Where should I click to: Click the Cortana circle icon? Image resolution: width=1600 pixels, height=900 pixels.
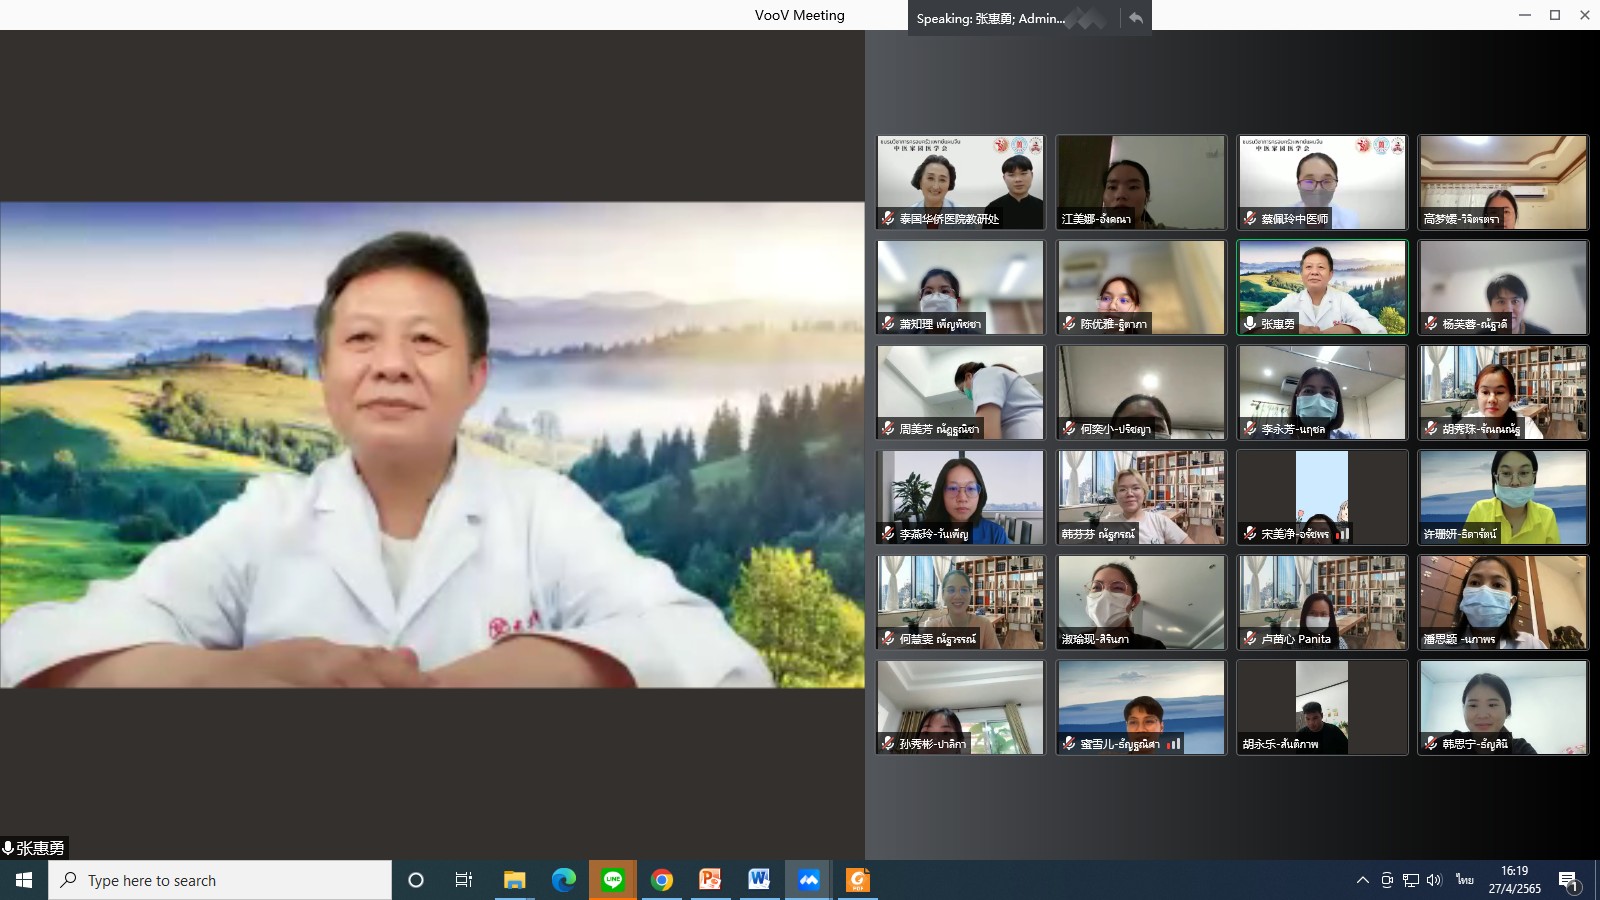416,880
